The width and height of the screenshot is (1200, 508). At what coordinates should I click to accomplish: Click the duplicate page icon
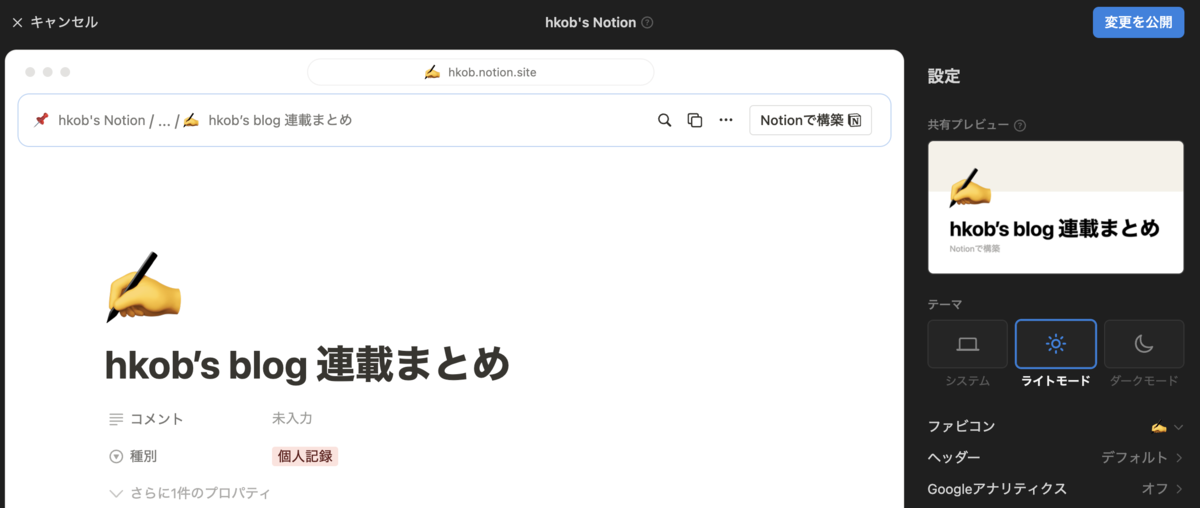[695, 120]
